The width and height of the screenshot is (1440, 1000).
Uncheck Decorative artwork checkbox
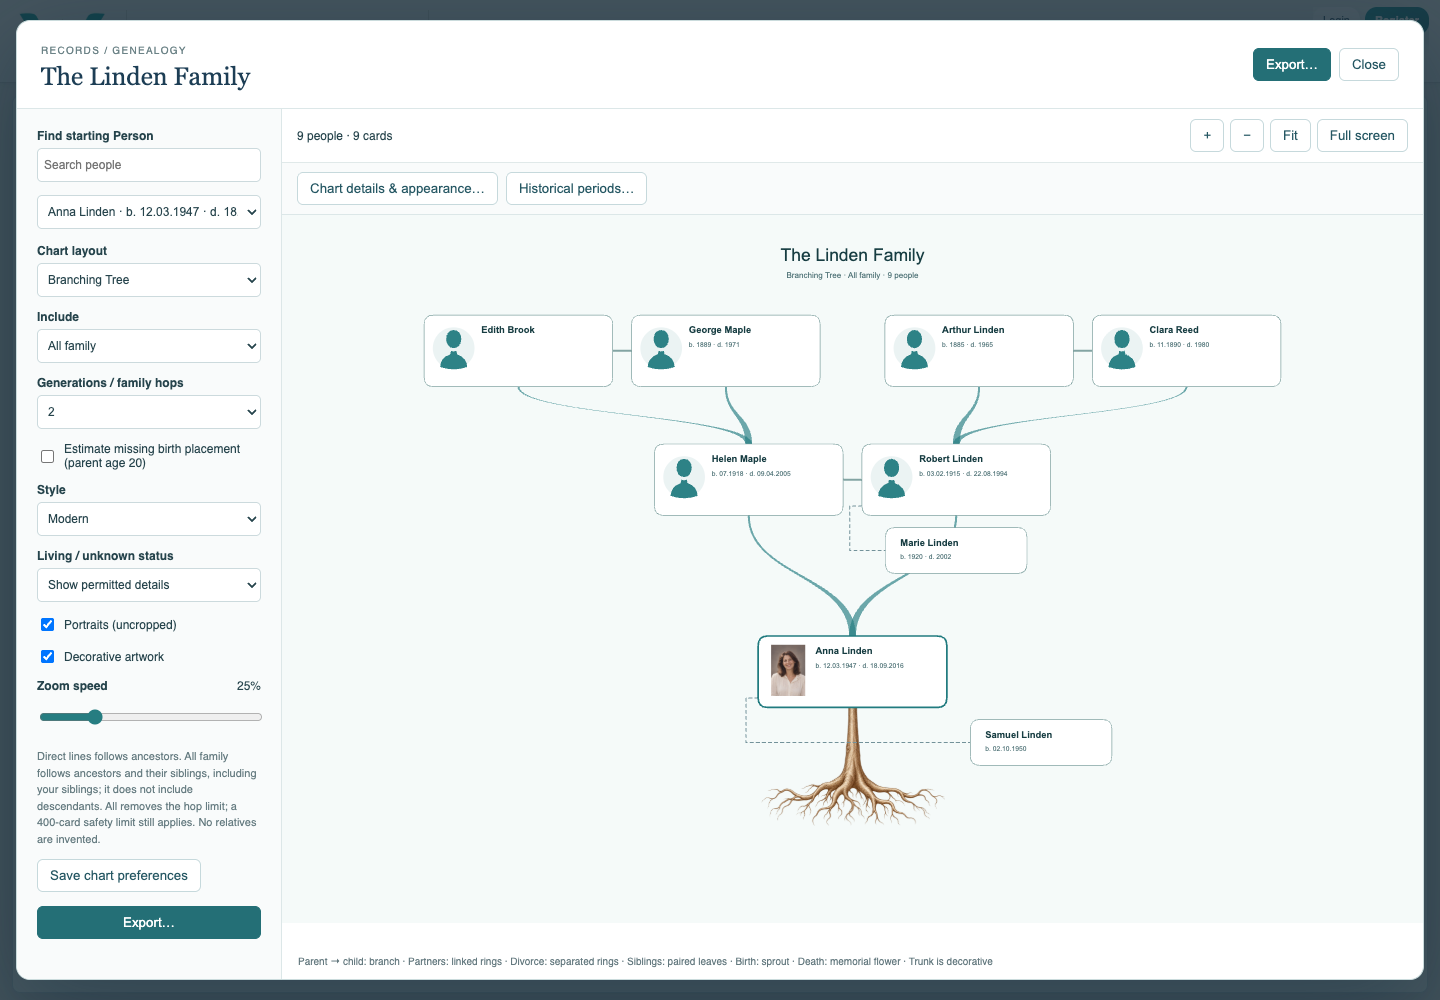pos(47,656)
